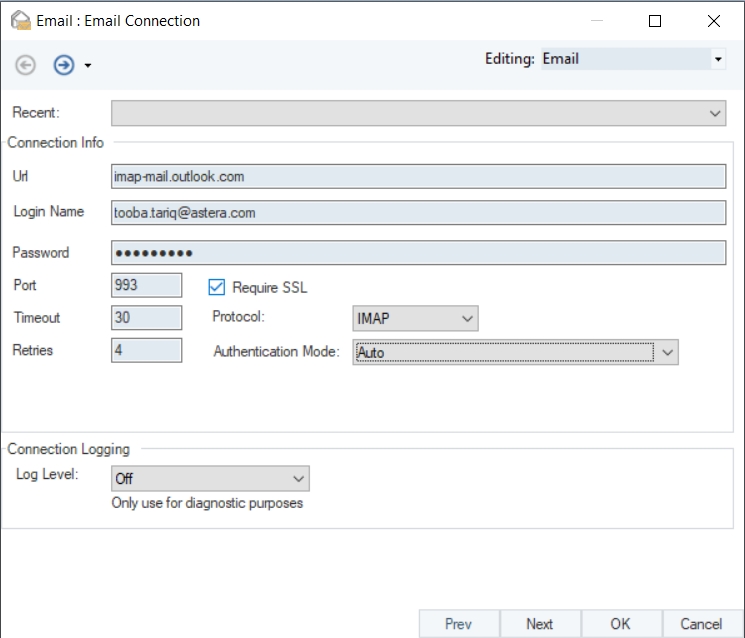This screenshot has width=745, height=638.
Task: Click the Port number field
Action: pos(146,285)
